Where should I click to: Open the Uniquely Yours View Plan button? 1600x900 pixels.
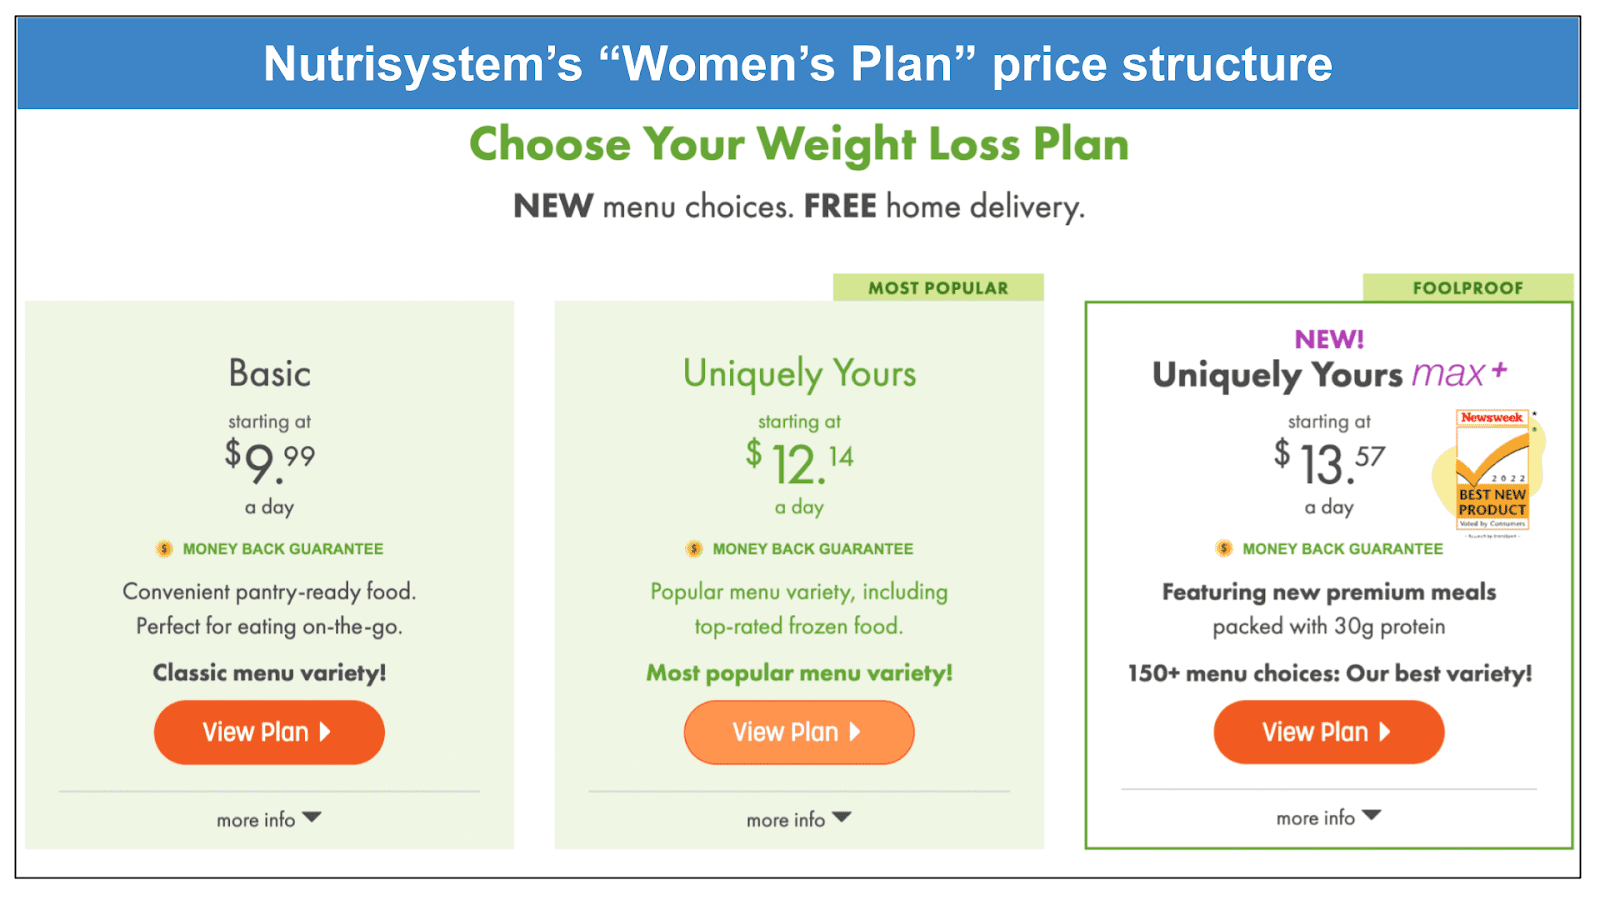pos(799,732)
